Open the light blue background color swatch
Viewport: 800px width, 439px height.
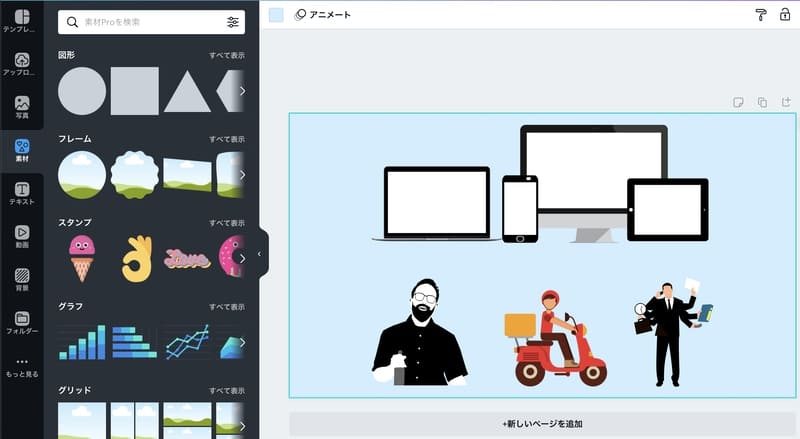276,14
